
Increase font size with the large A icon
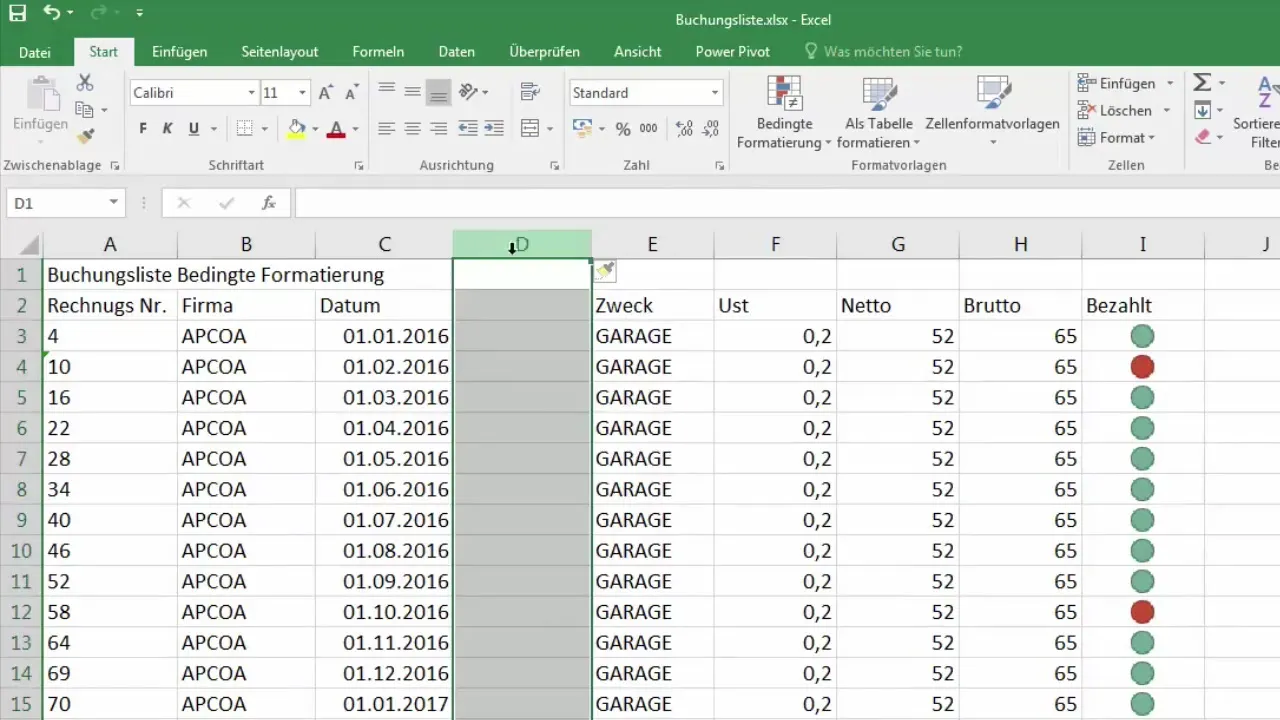pyautogui.click(x=325, y=93)
